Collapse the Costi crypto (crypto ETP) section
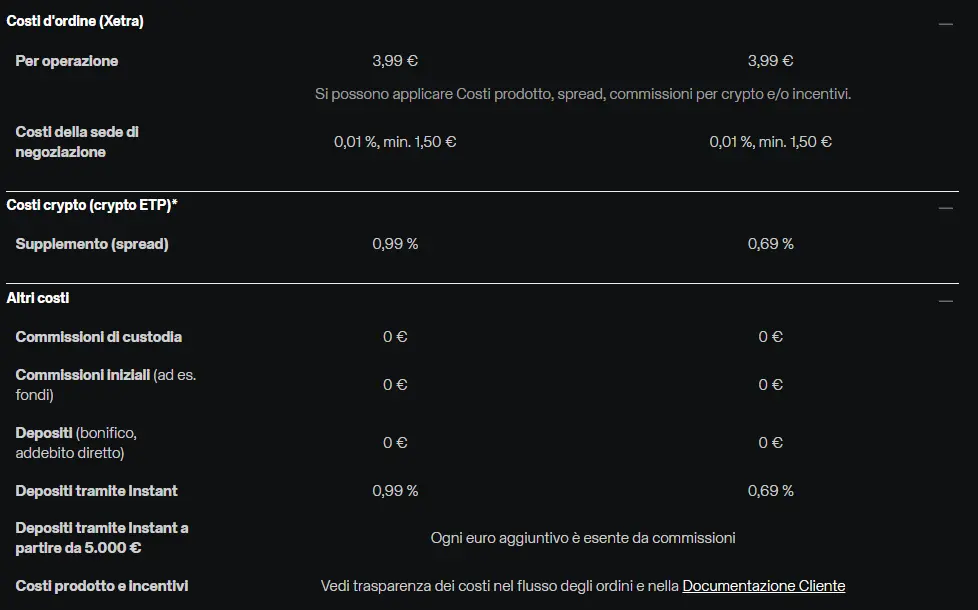The height and width of the screenshot is (610, 978). [946, 208]
